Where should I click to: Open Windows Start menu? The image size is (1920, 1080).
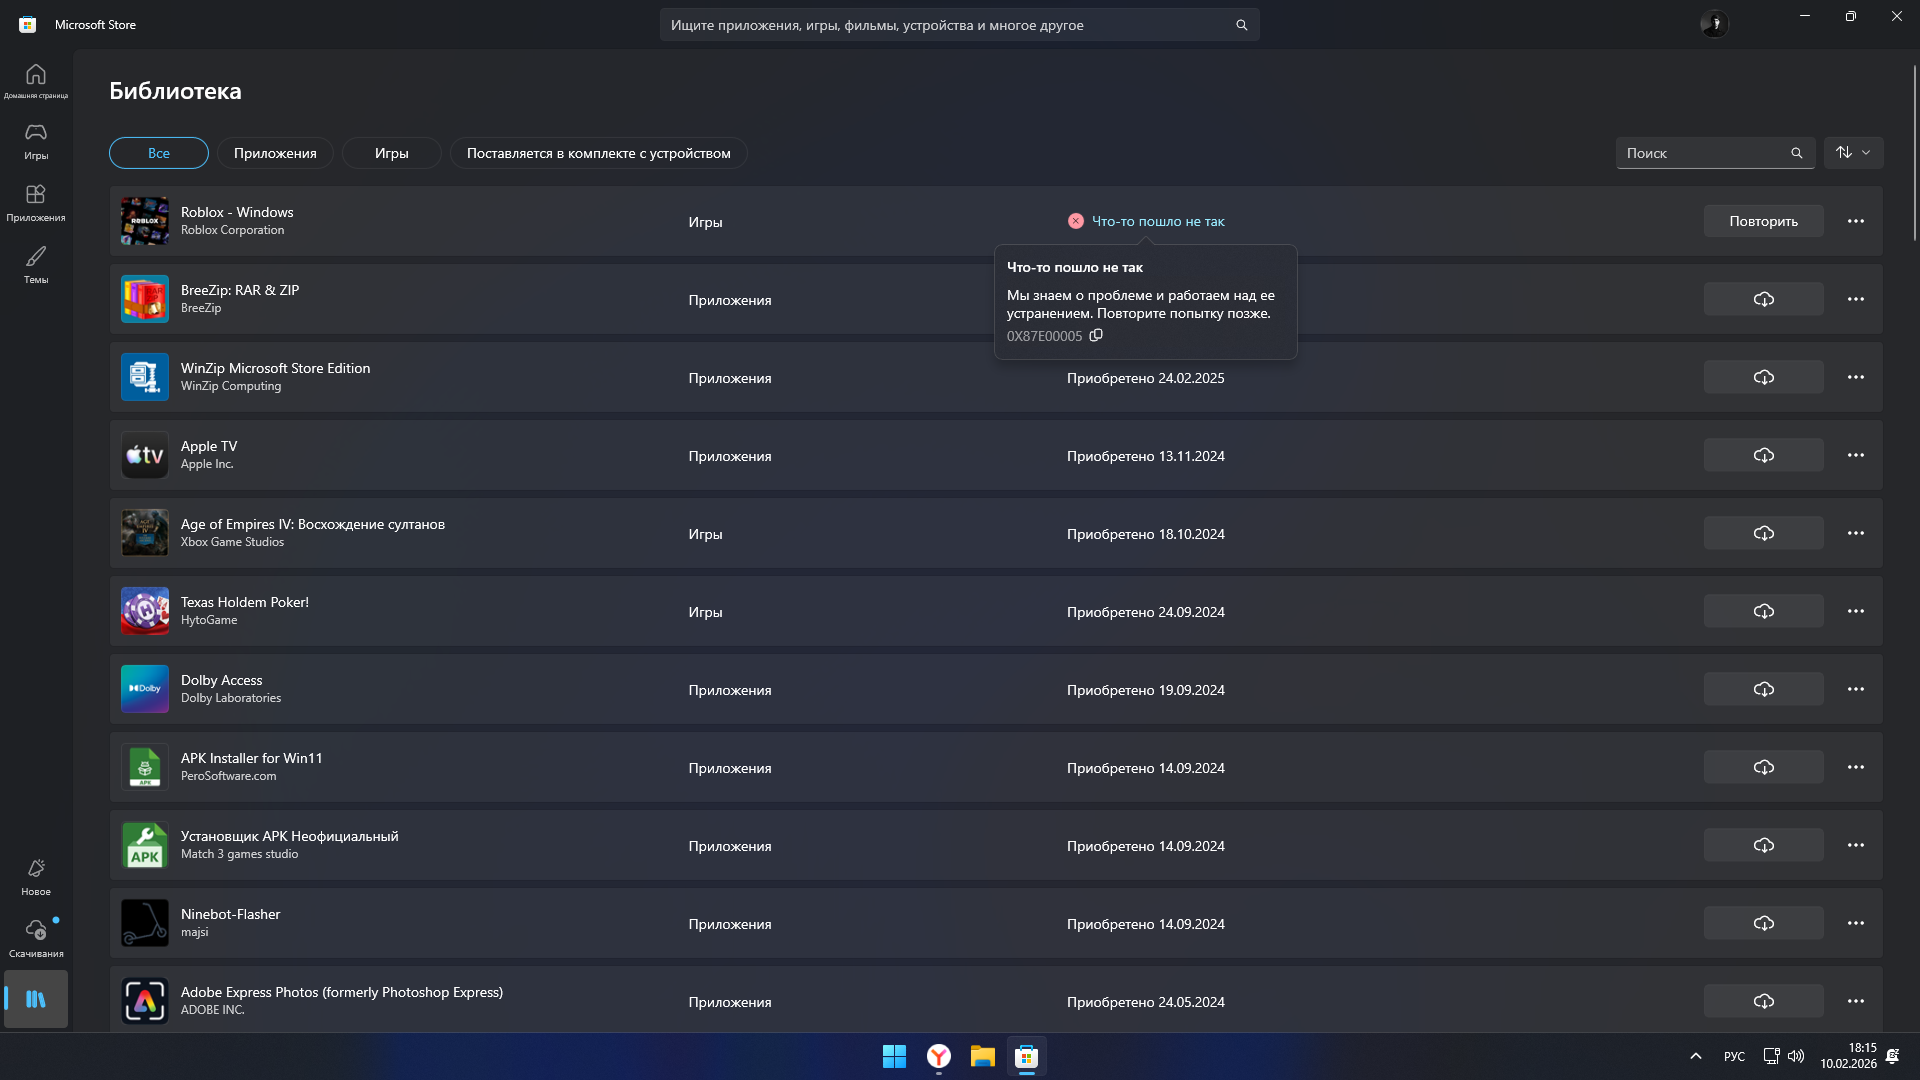(894, 1056)
